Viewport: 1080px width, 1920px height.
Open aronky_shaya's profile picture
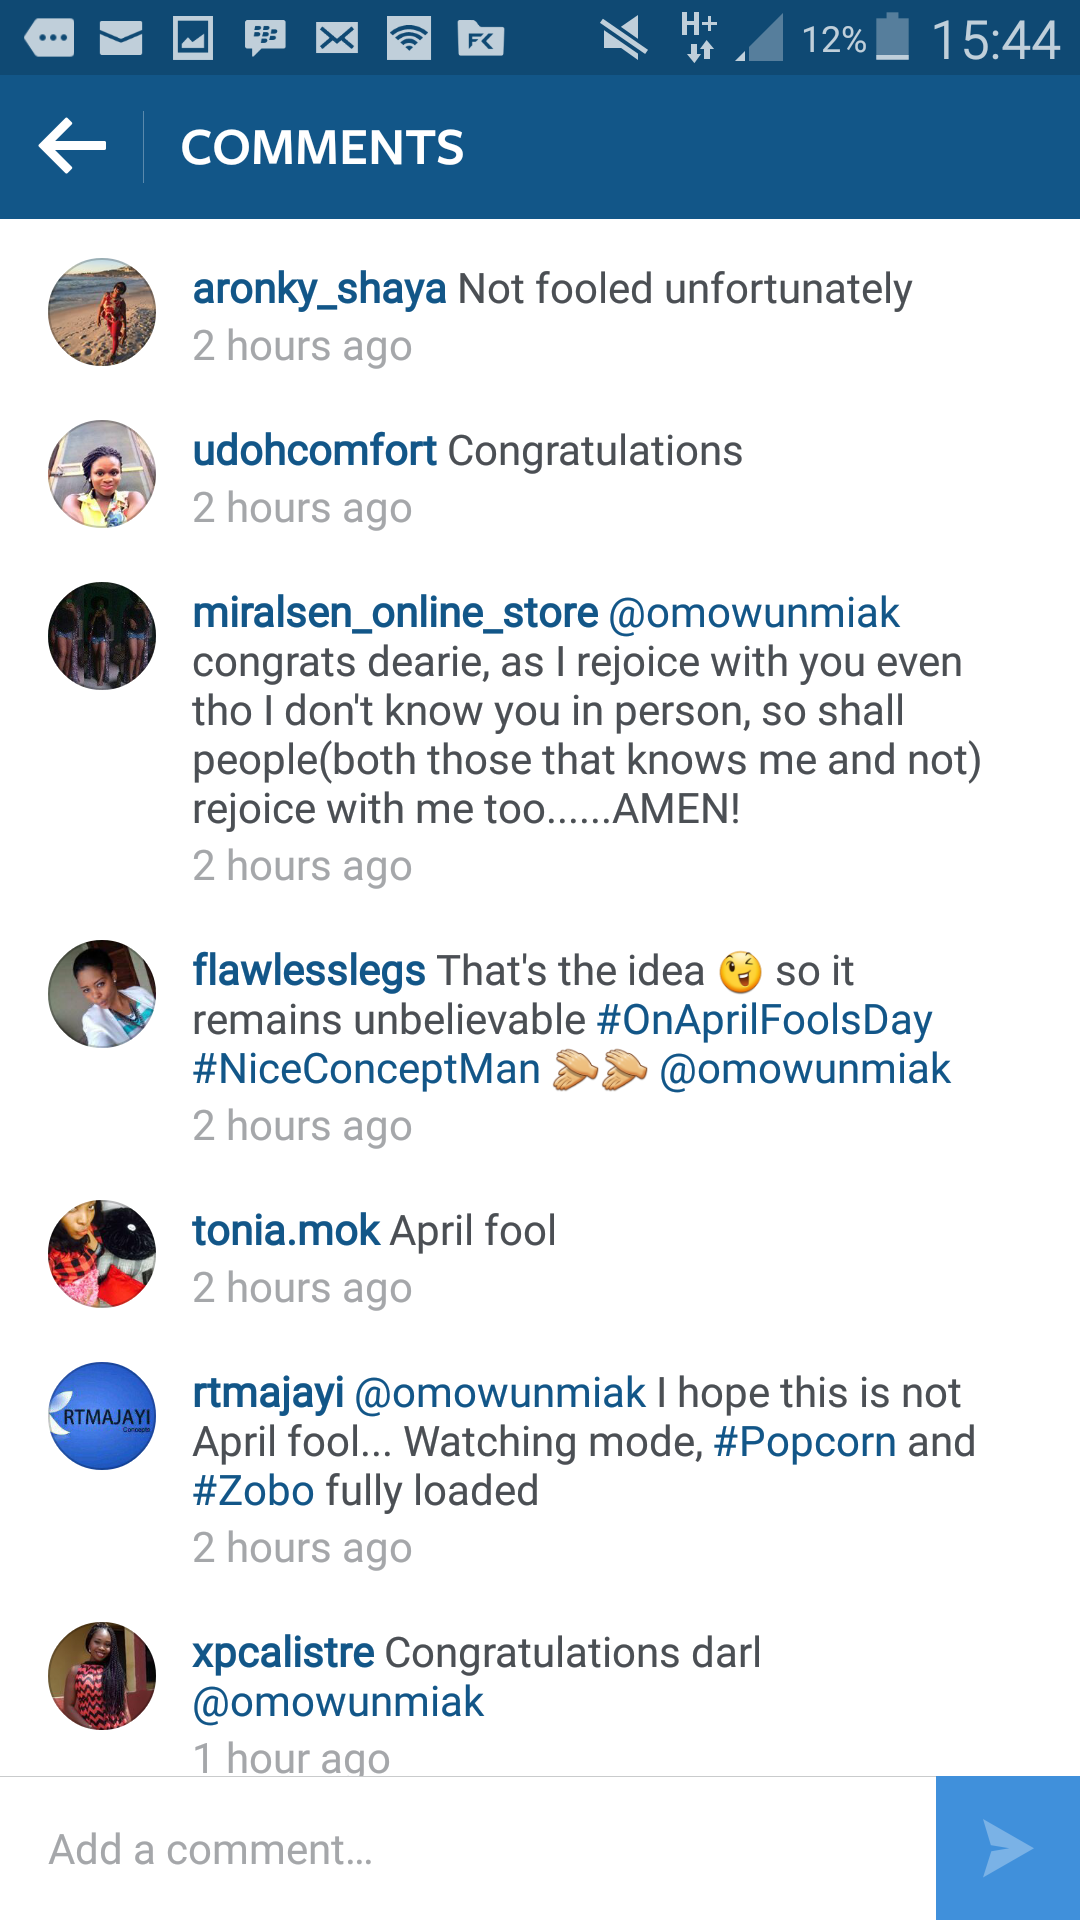pos(102,313)
